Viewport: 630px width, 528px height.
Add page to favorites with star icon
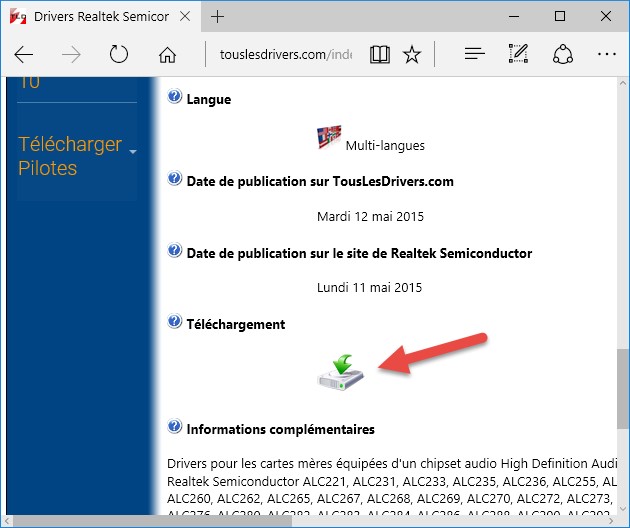coord(412,55)
